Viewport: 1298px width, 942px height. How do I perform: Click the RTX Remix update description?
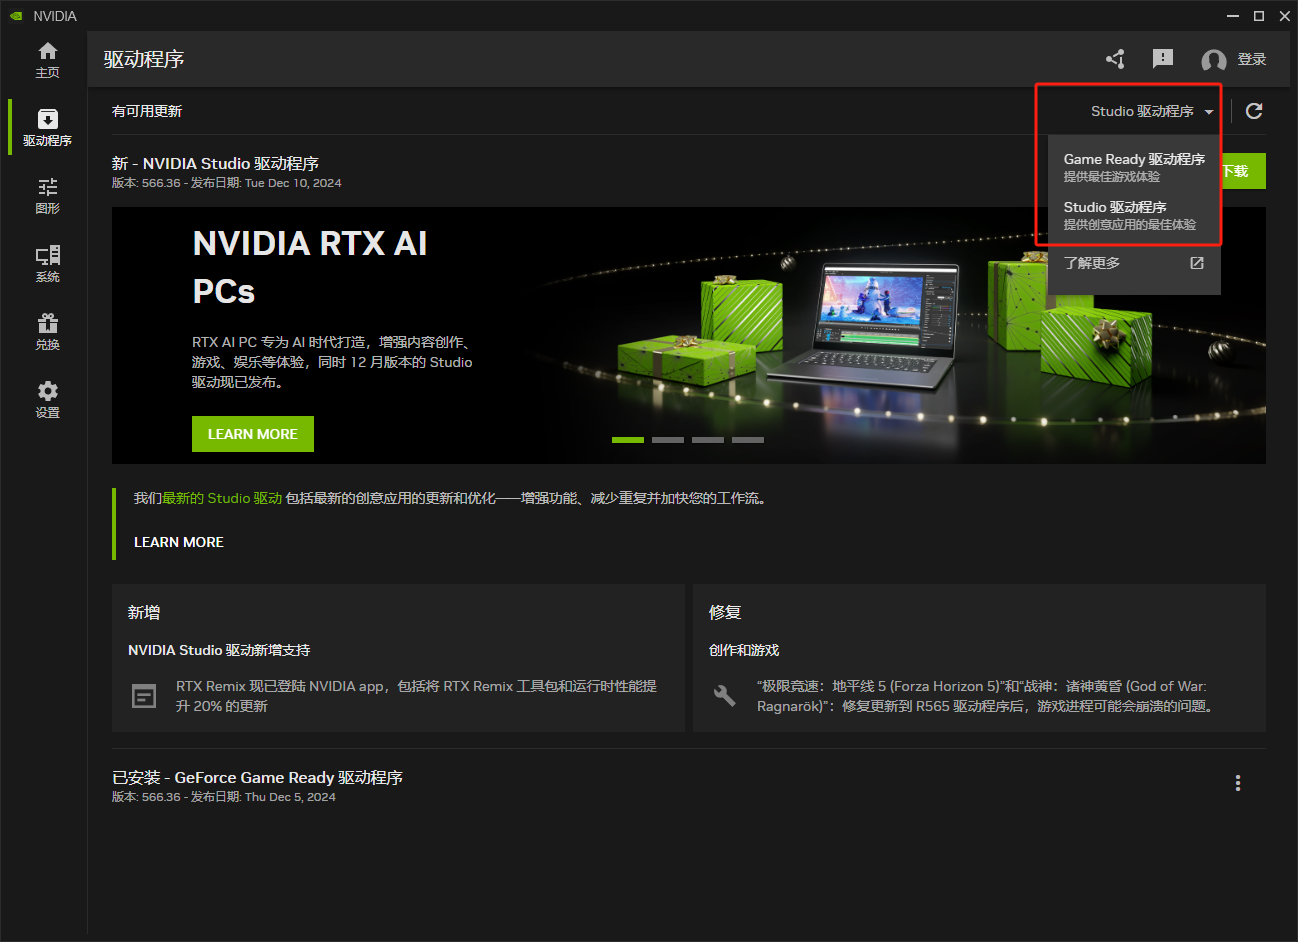click(416, 696)
